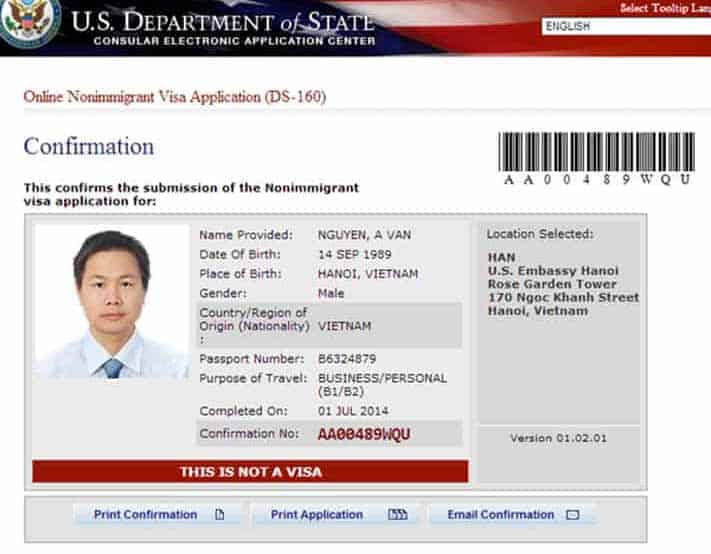The width and height of the screenshot is (711, 554).
Task: Click the Print Application button
Action: 336,515
